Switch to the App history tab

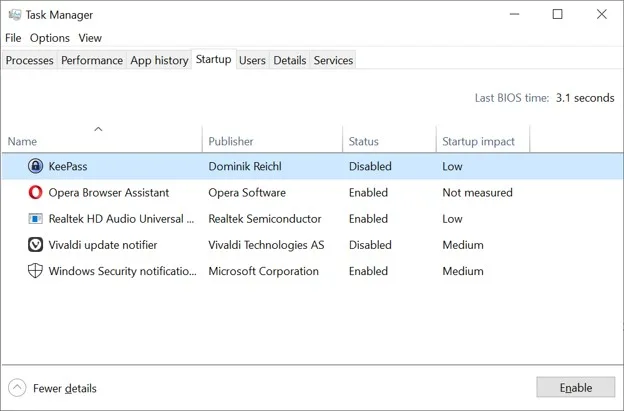(159, 60)
